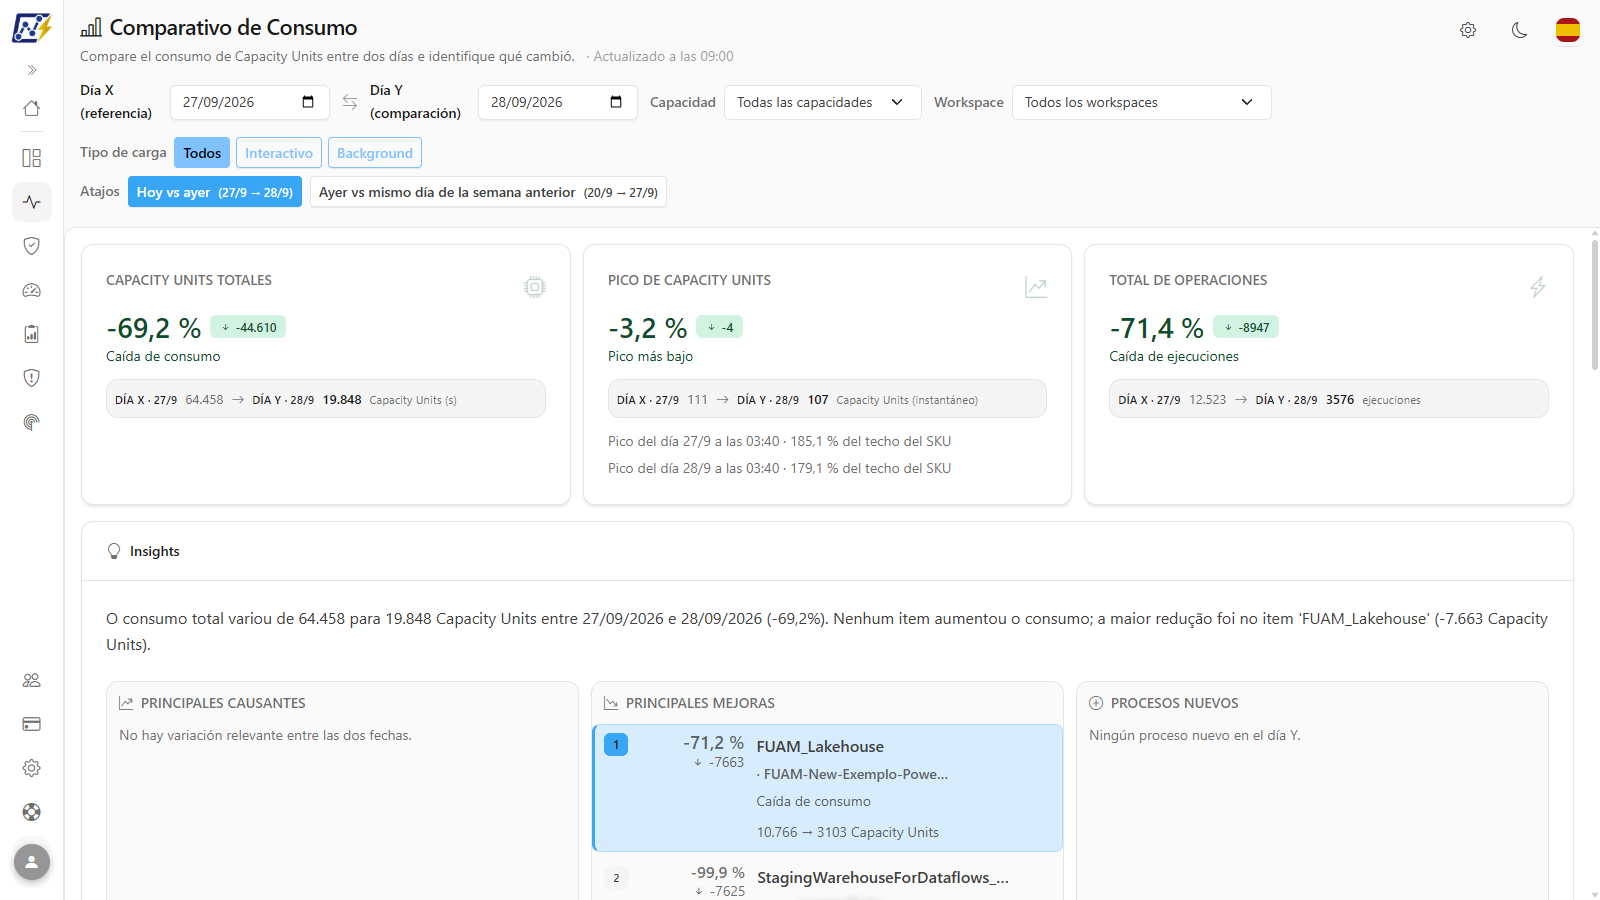Open the speedometer gauge icon in sidebar
Viewport: 1600px width, 900px height.
click(32, 290)
